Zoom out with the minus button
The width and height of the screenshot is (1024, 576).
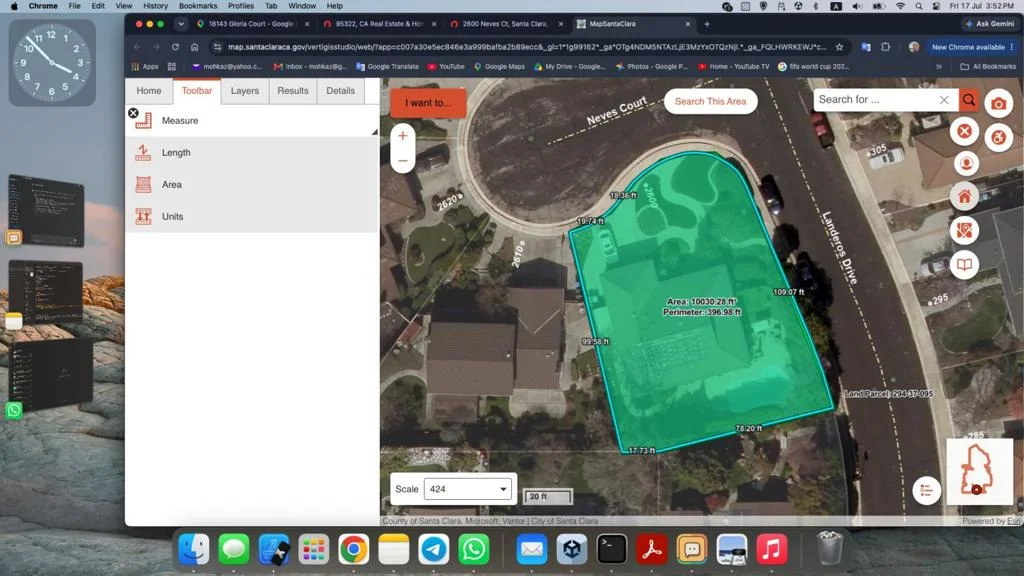402,161
